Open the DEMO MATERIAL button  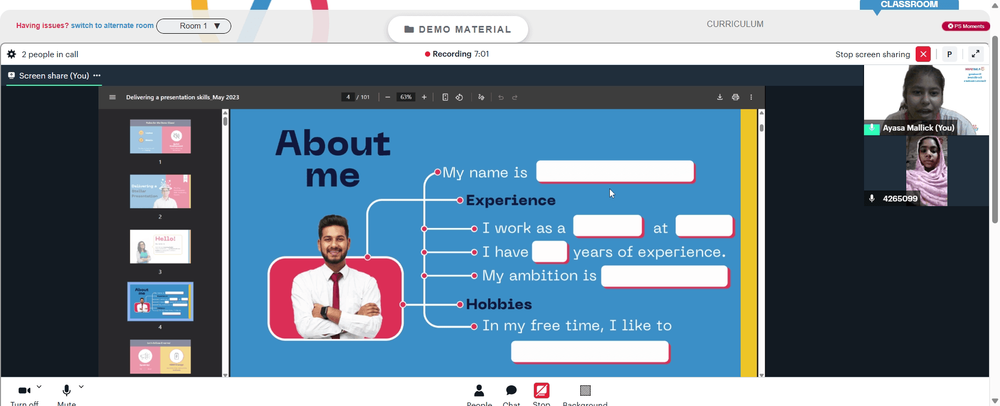(x=458, y=29)
